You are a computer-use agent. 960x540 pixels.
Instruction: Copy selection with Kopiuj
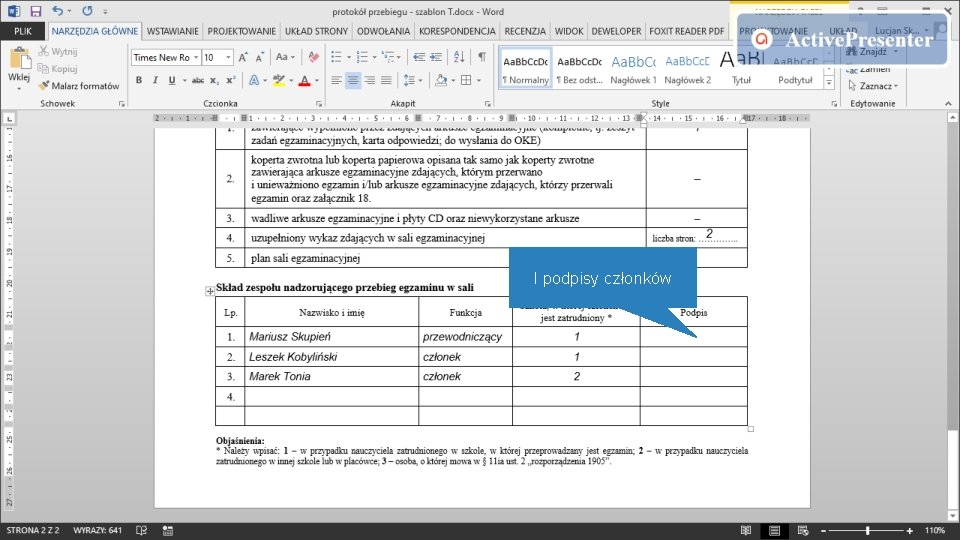point(58,69)
